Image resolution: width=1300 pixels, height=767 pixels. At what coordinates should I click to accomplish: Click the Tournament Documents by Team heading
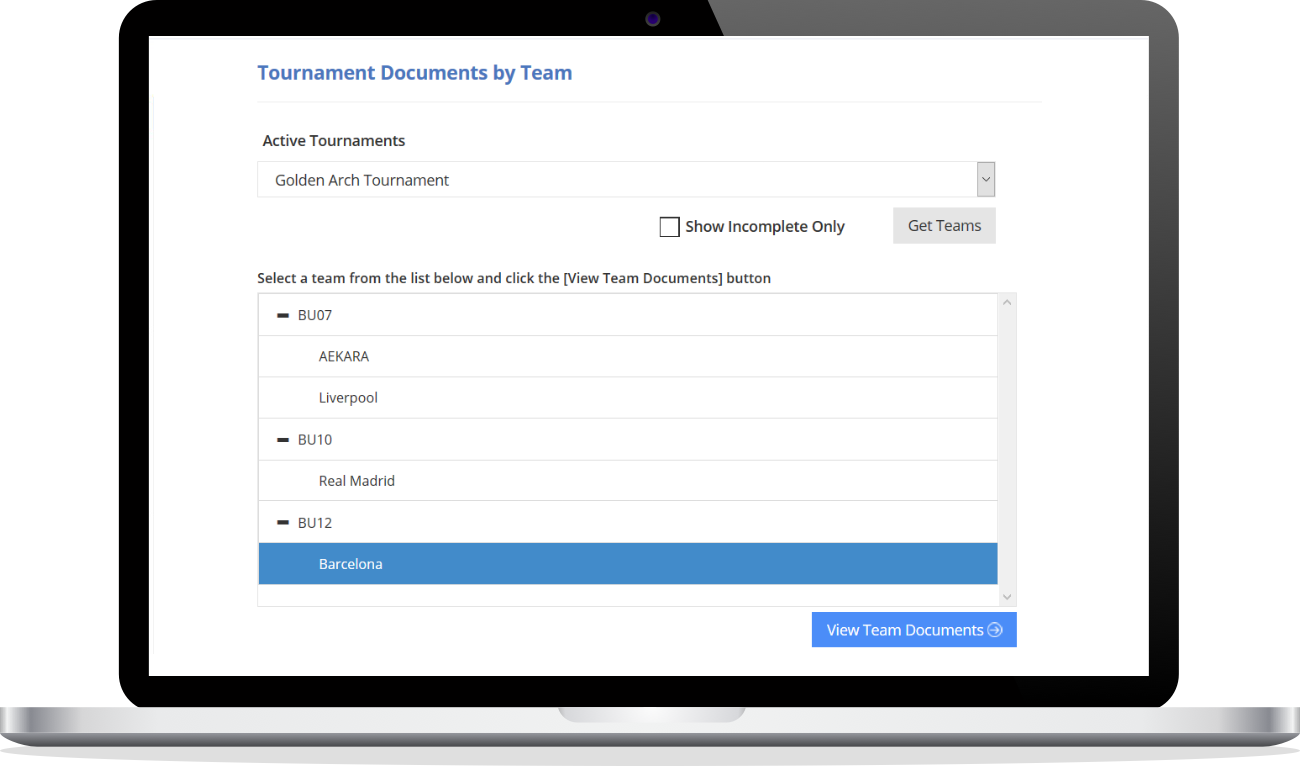click(415, 73)
